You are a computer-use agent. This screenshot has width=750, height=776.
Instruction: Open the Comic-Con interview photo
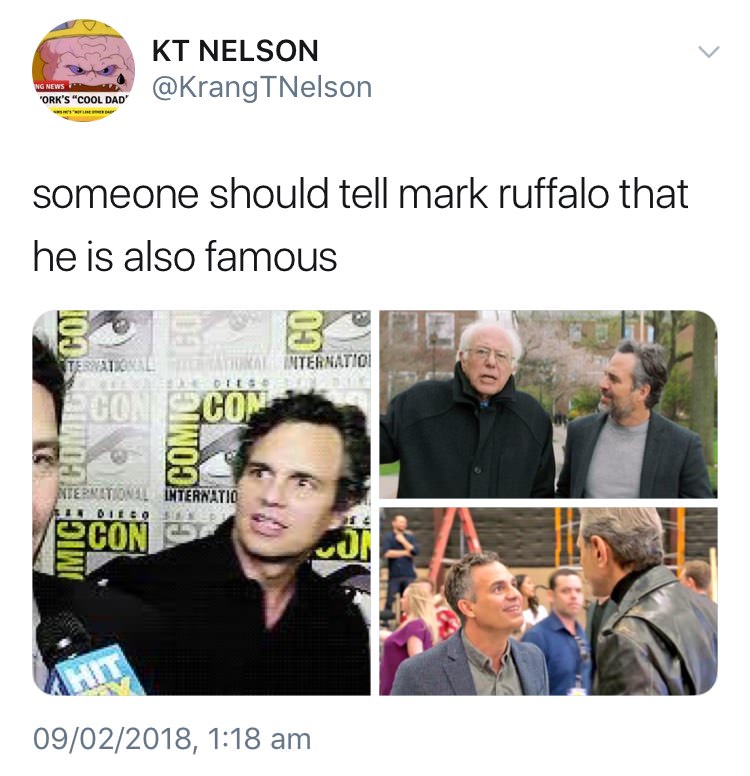(201, 502)
